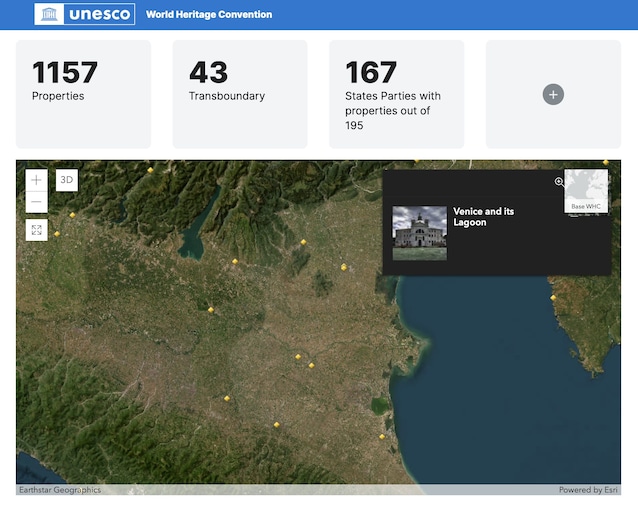Click the 1157 Properties card

point(83,94)
